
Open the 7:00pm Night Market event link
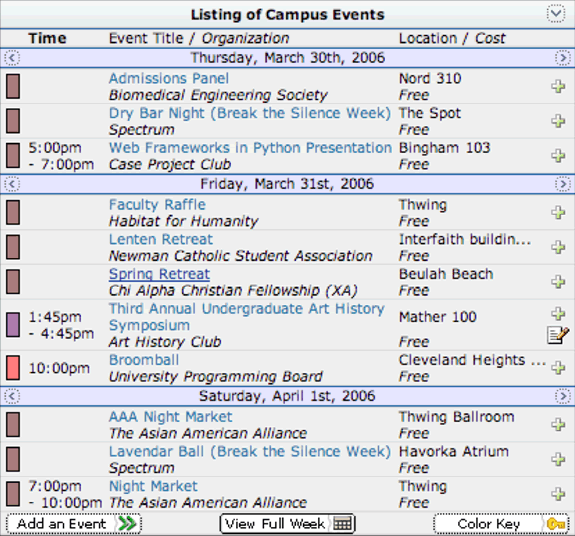153,486
